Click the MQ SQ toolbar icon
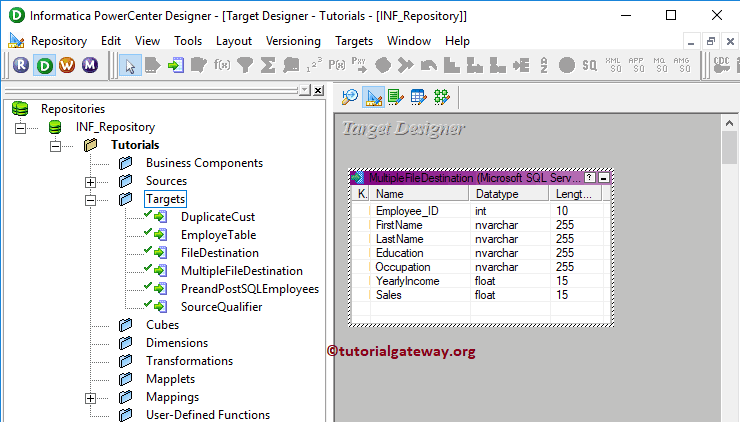Screen dimensions: 740x422 [x=659, y=65]
